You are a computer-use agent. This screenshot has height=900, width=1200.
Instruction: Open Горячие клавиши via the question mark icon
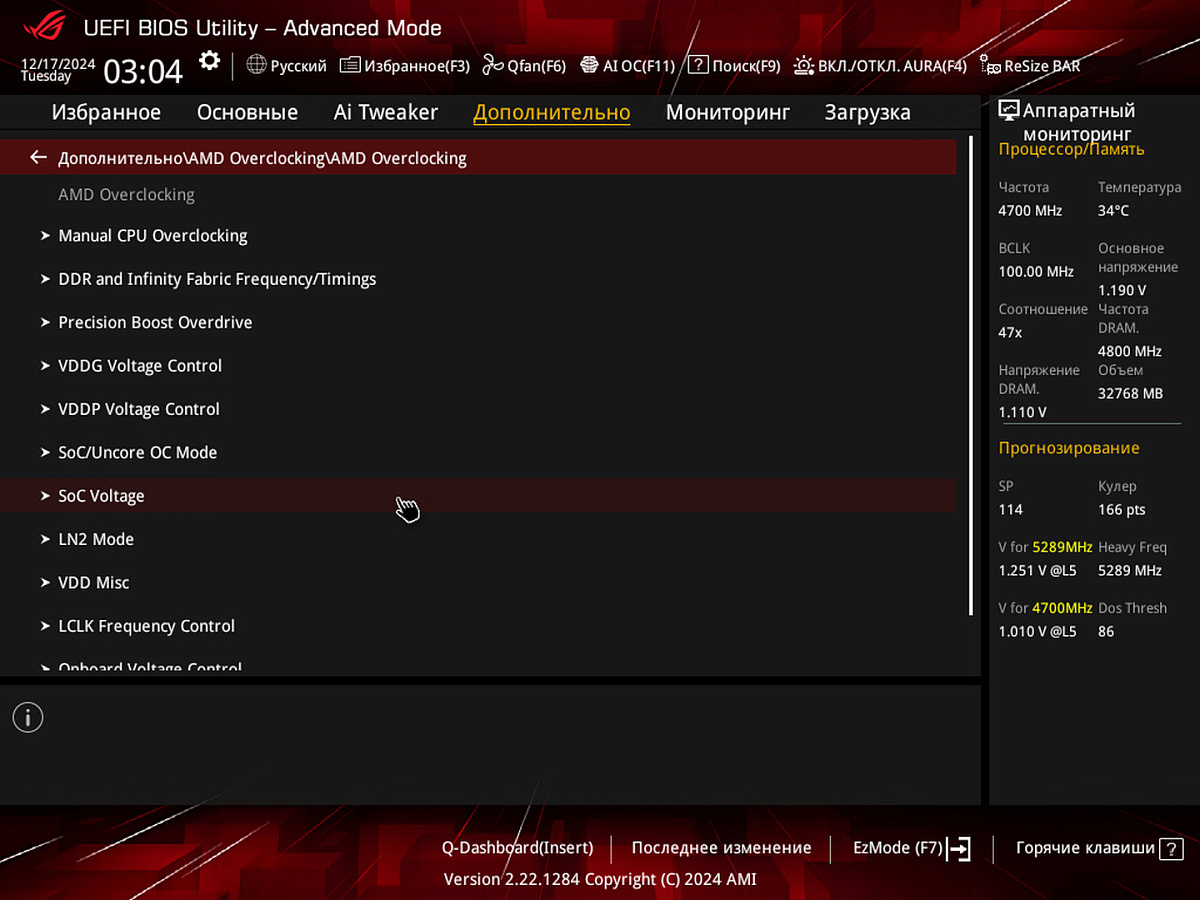tap(1171, 848)
